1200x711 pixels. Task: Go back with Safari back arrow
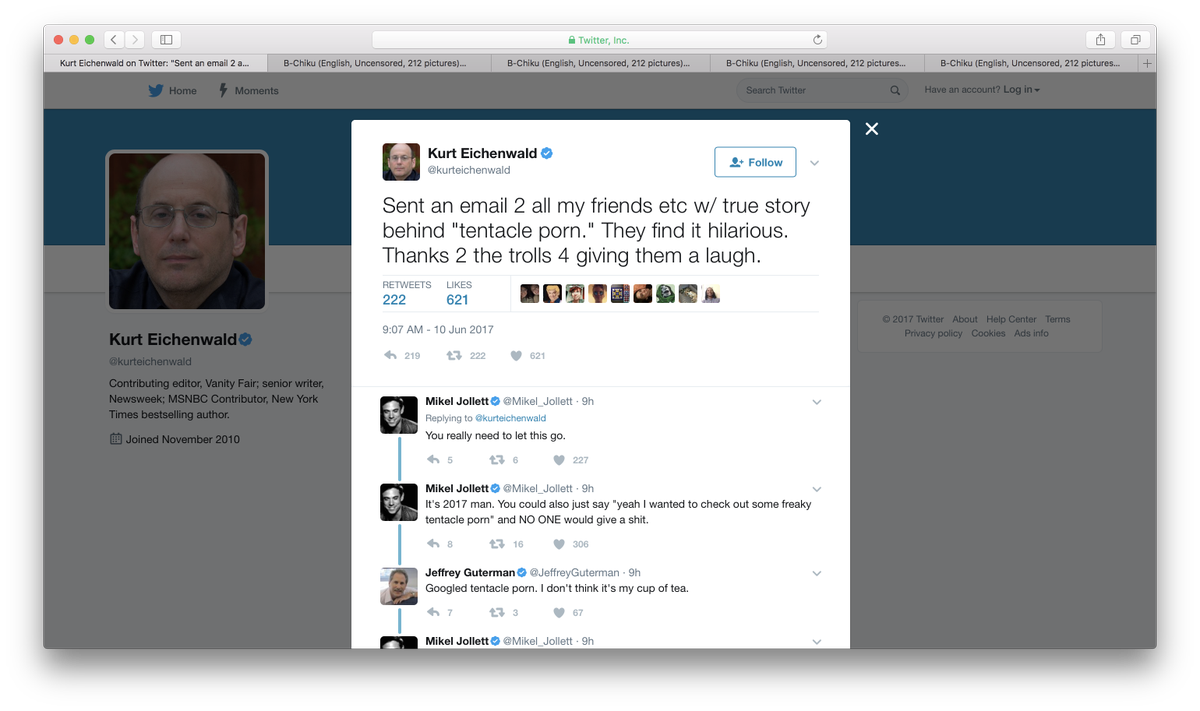pyautogui.click(x=113, y=40)
